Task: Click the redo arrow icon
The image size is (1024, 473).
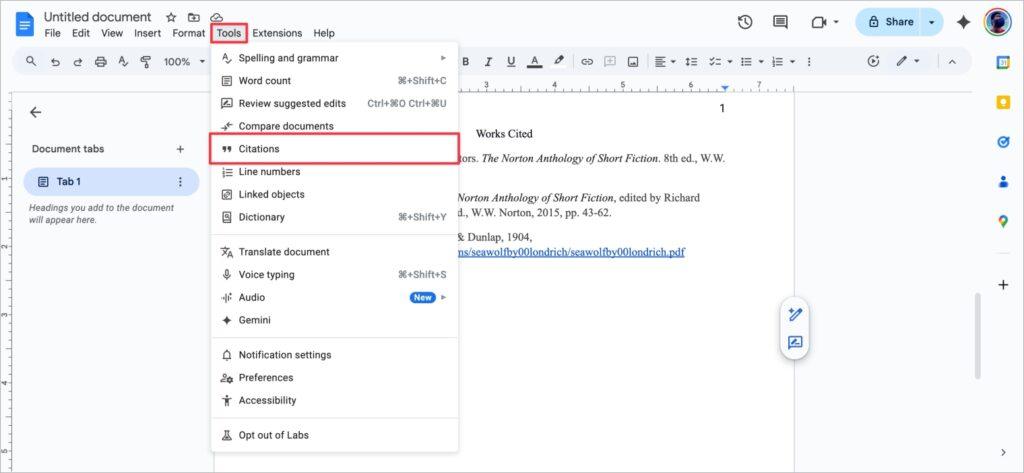Action: click(x=78, y=61)
